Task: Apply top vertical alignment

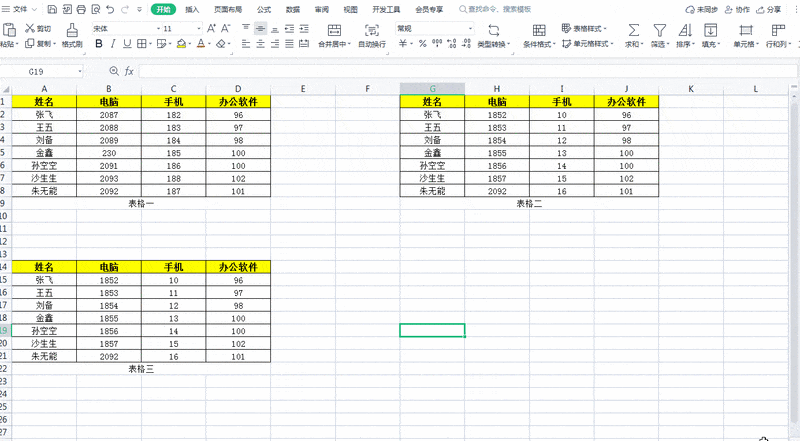Action: click(246, 29)
